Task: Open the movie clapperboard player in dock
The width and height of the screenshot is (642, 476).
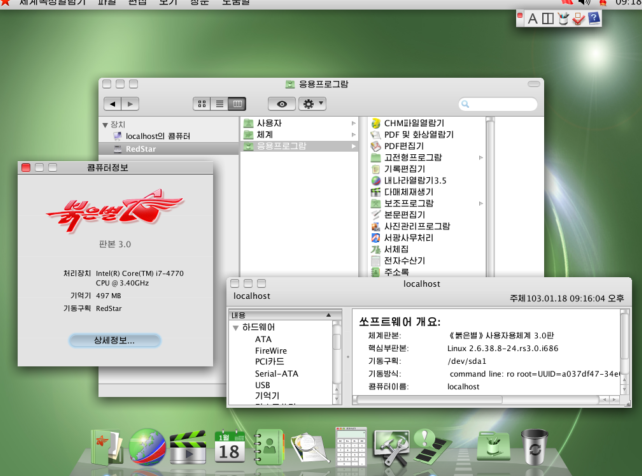Action: pos(188,447)
